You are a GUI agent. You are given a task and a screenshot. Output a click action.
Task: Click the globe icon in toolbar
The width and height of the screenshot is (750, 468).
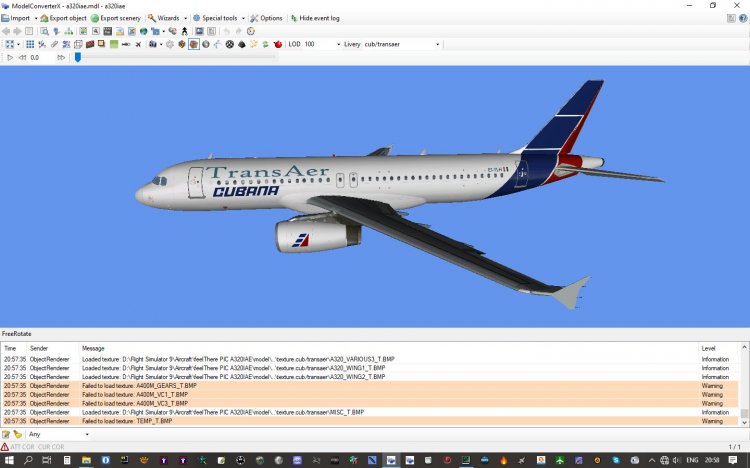[143, 31]
